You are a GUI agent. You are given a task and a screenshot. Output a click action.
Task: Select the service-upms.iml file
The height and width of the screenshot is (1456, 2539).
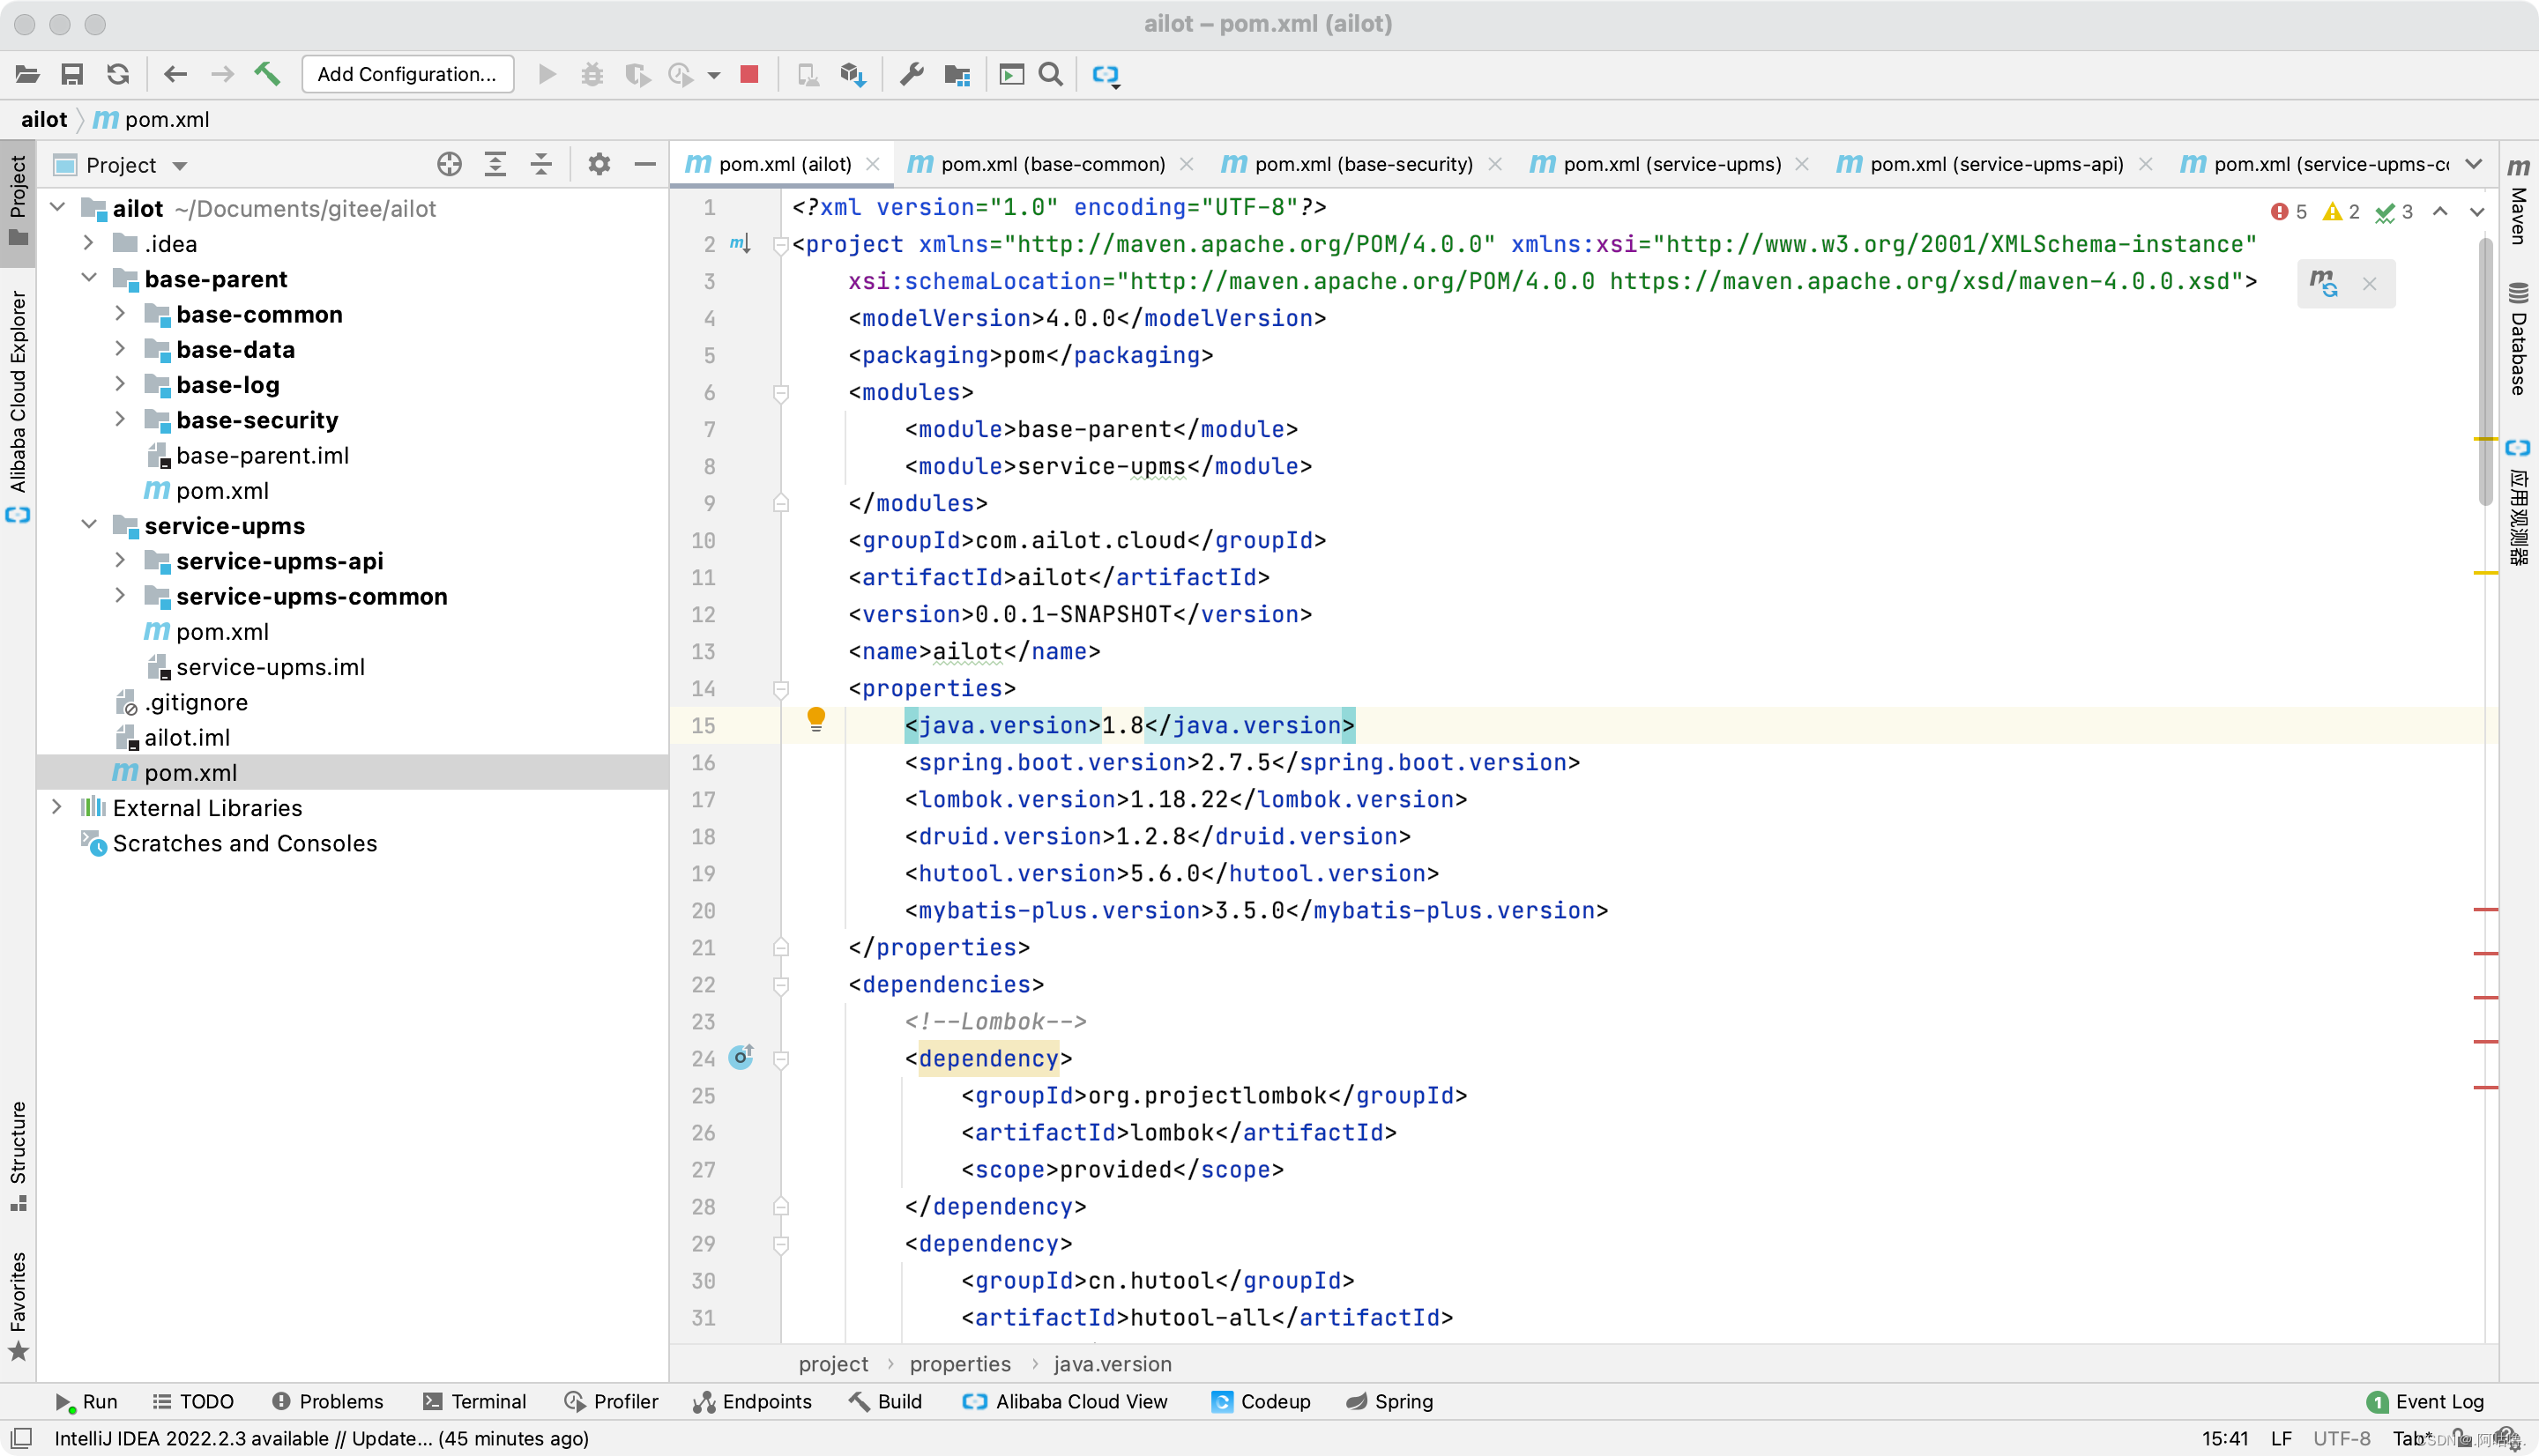[x=270, y=666]
